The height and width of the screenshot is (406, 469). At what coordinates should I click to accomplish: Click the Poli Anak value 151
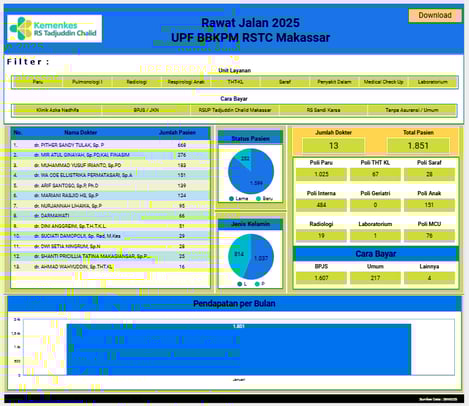pyautogui.click(x=429, y=205)
